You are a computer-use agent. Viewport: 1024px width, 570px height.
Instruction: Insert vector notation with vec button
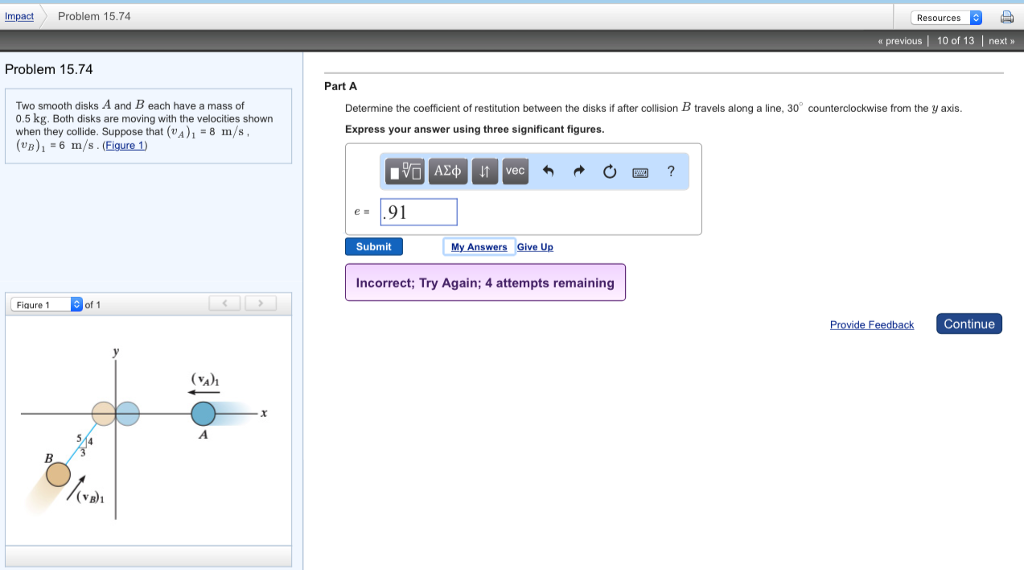(515, 172)
